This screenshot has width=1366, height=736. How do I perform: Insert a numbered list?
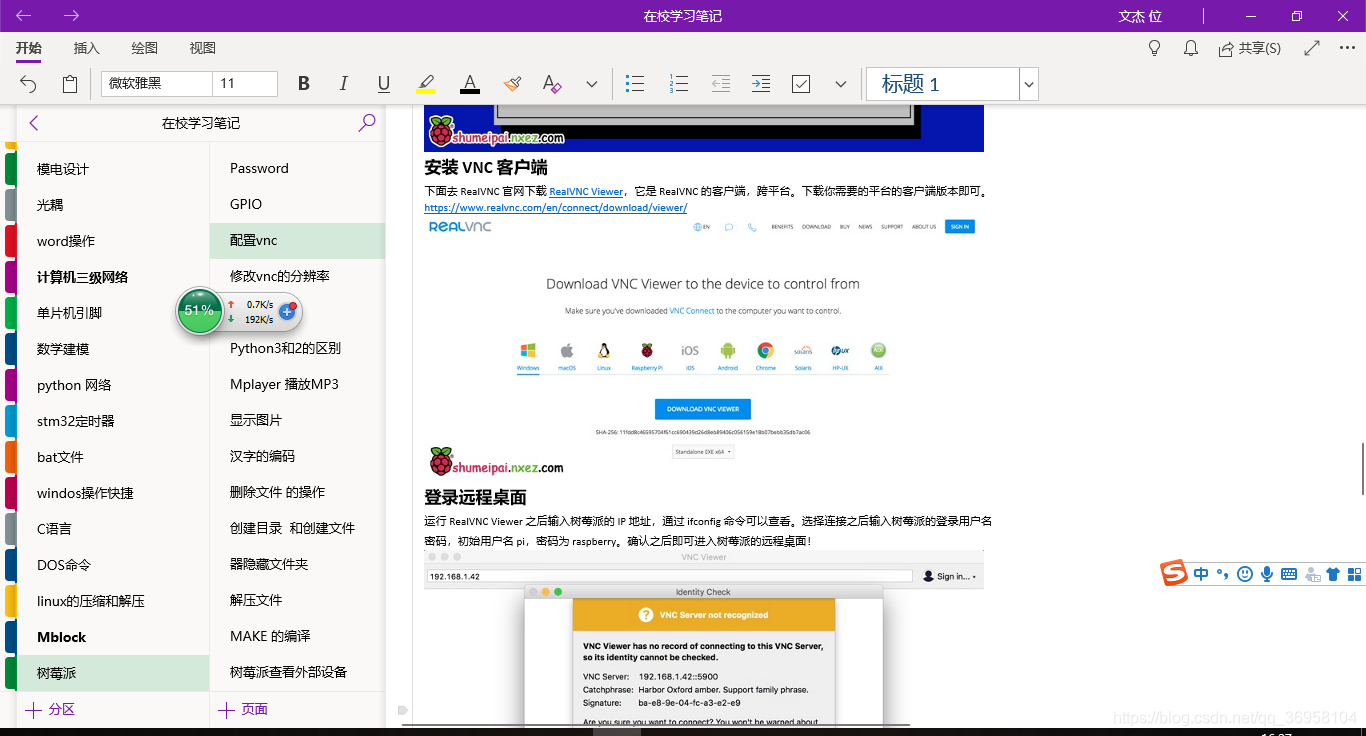point(679,84)
